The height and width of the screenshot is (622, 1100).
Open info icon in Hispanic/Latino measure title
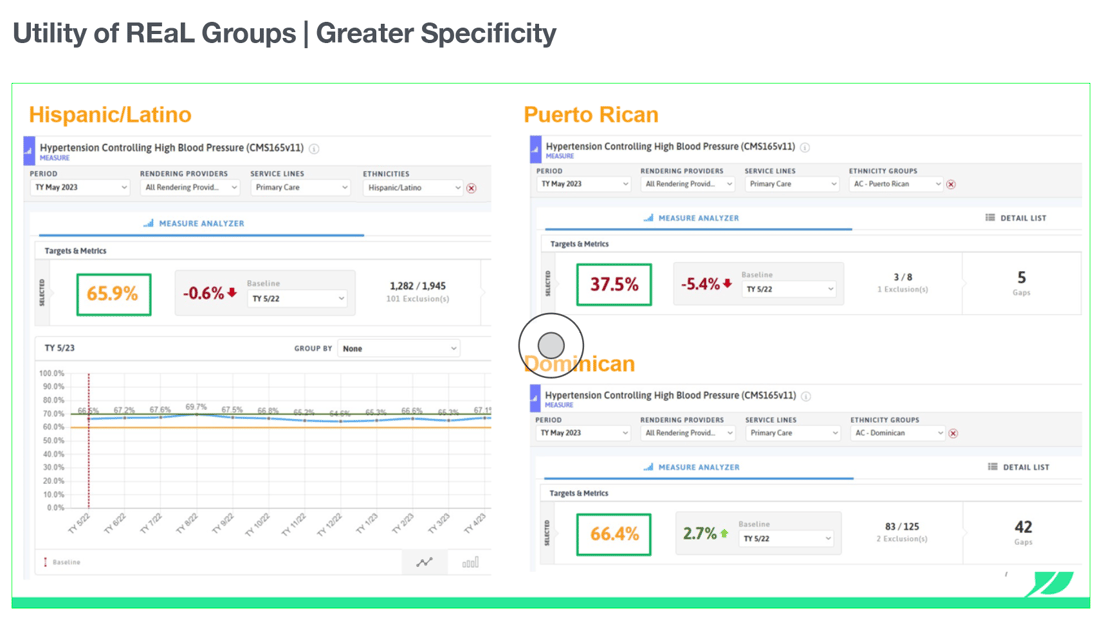pyautogui.click(x=314, y=149)
